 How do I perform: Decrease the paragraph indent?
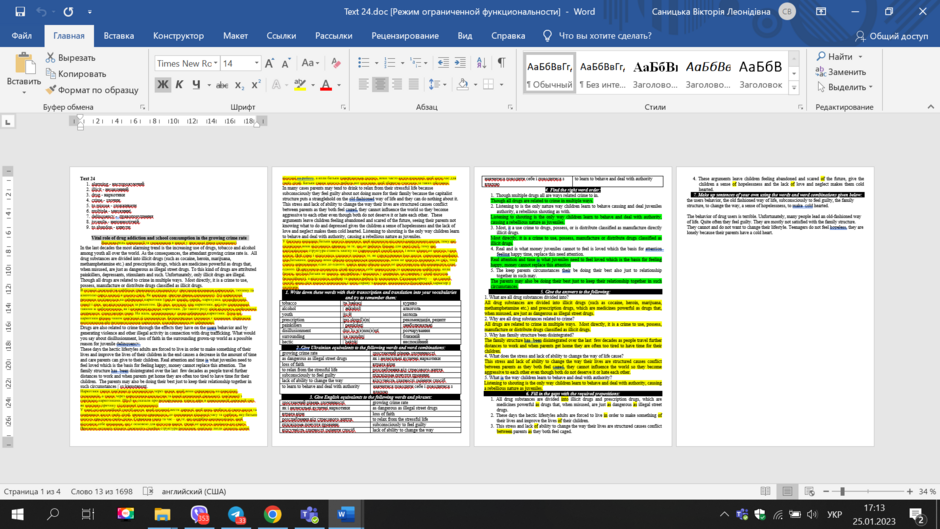(443, 63)
